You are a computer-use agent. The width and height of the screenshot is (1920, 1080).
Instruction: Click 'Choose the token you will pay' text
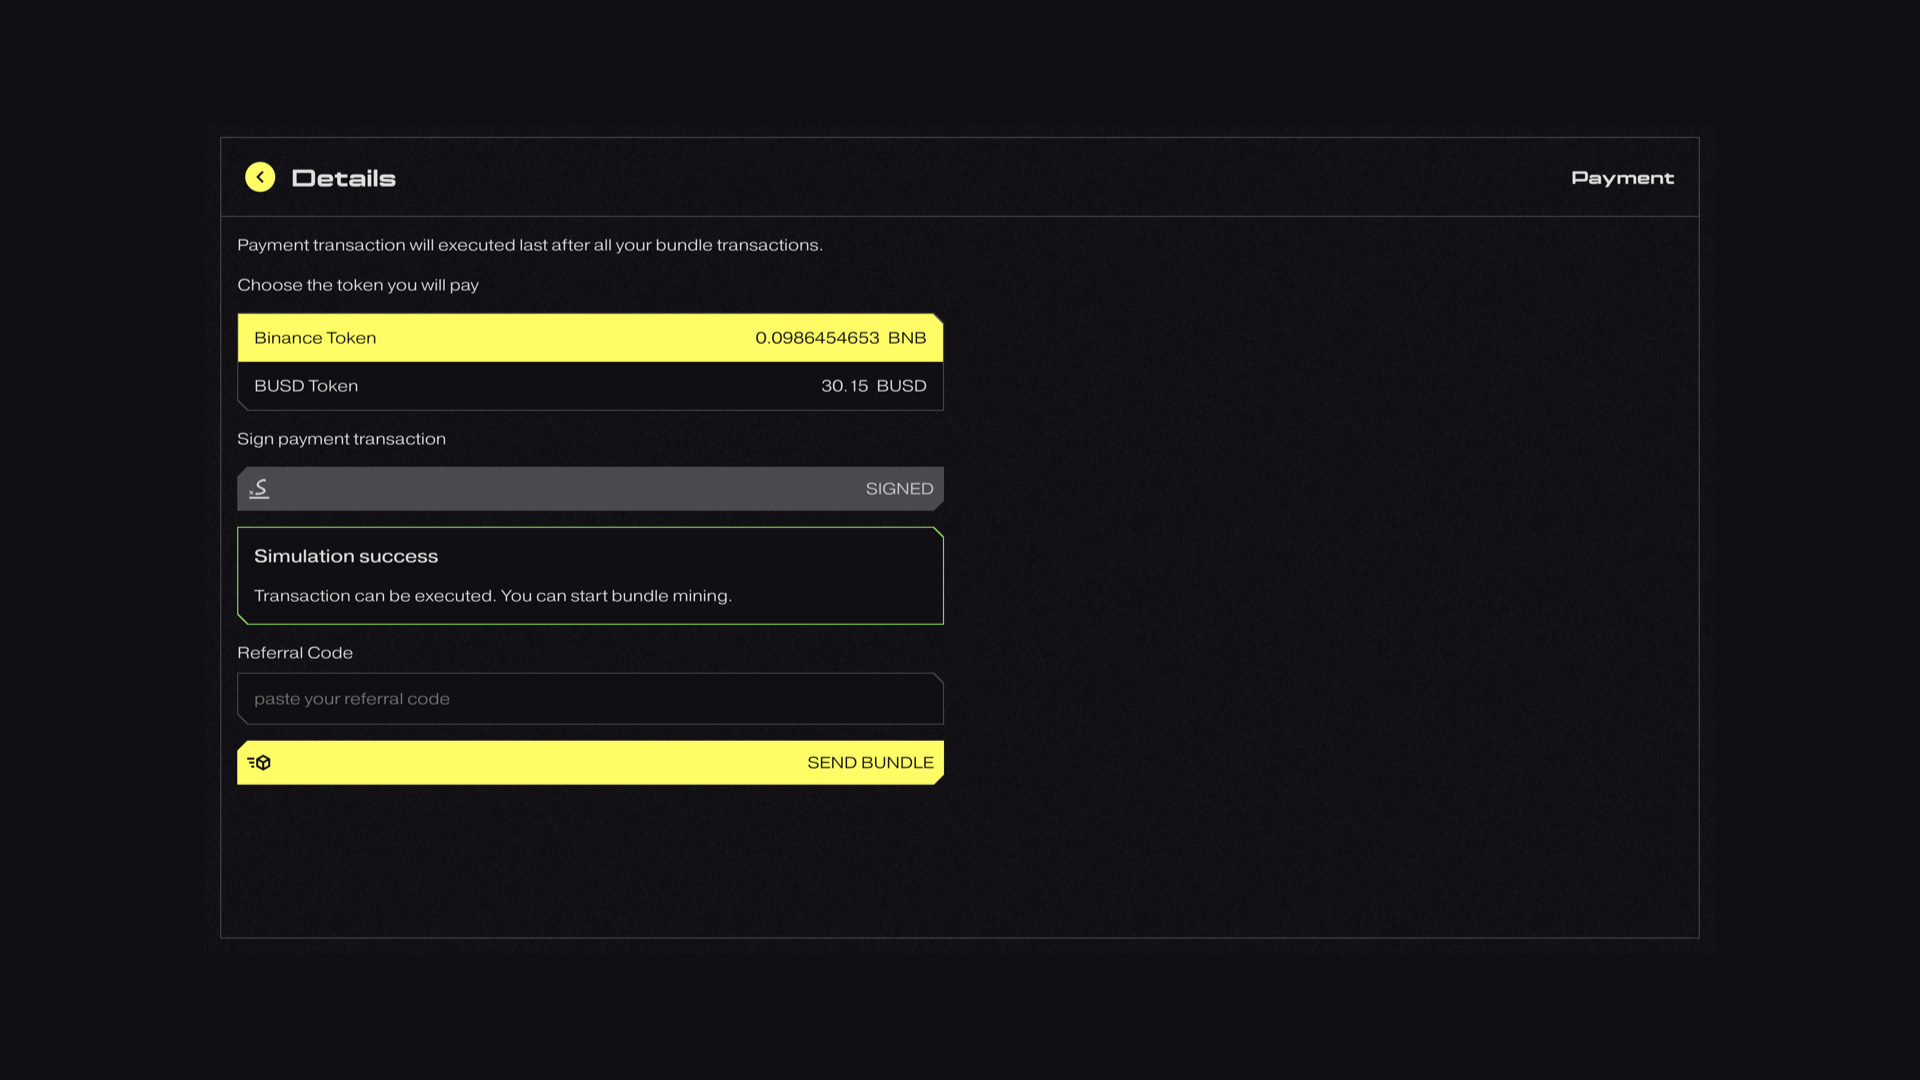(358, 285)
